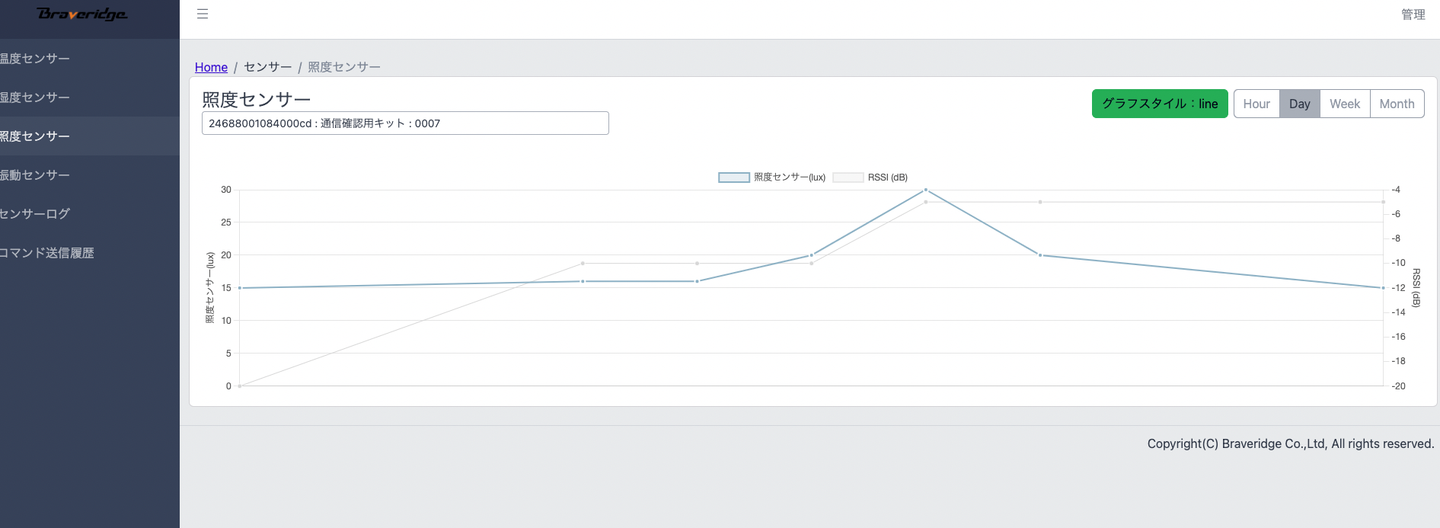Open the 管理 menu at top right
Viewport: 1440px width, 528px height.
[1413, 14]
